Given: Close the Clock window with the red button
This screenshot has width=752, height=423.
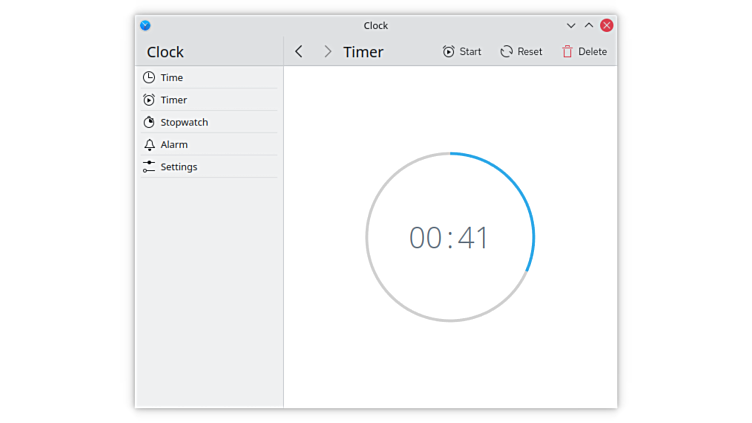Looking at the screenshot, I should [x=607, y=25].
